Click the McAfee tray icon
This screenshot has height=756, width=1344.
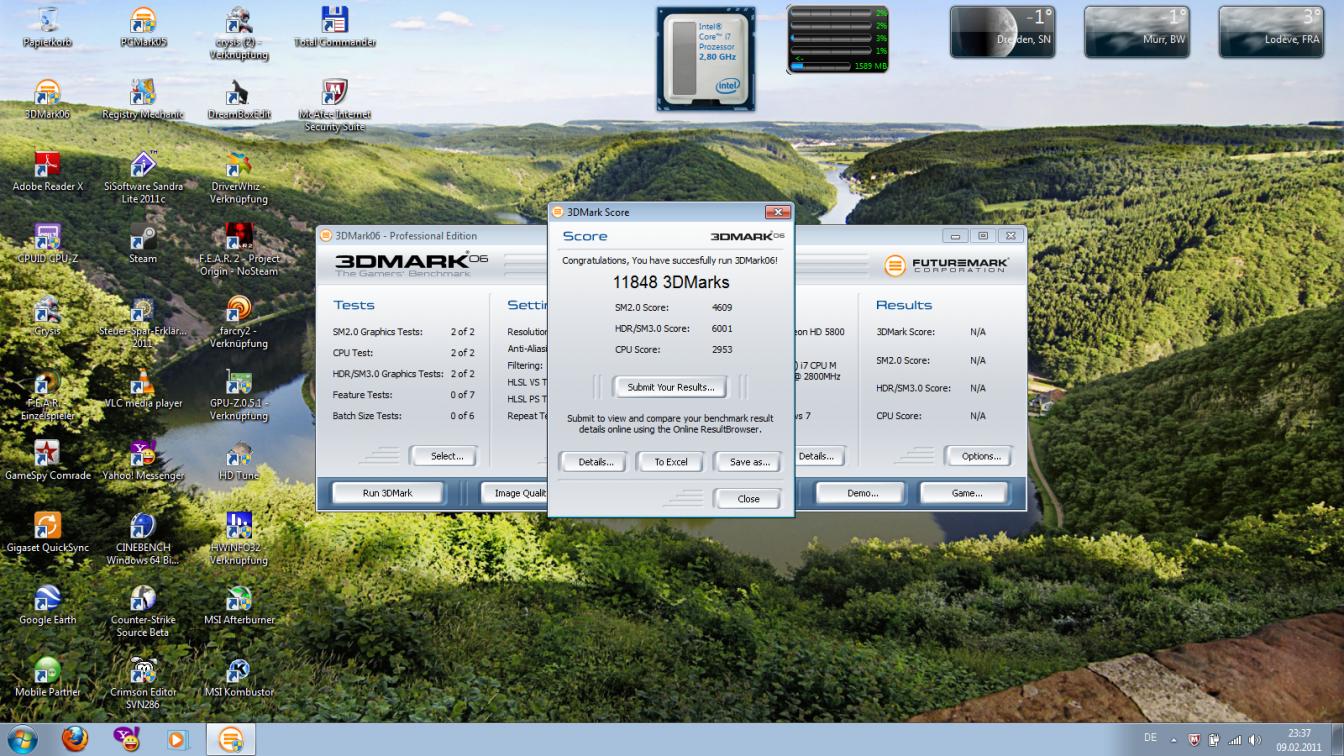(x=1194, y=740)
